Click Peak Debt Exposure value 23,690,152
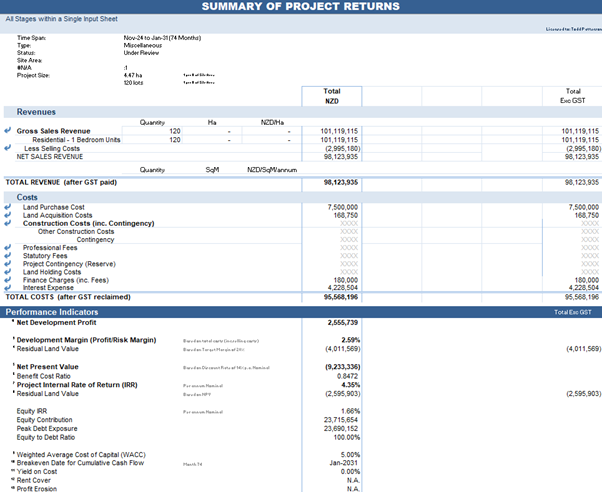 pyautogui.click(x=341, y=429)
